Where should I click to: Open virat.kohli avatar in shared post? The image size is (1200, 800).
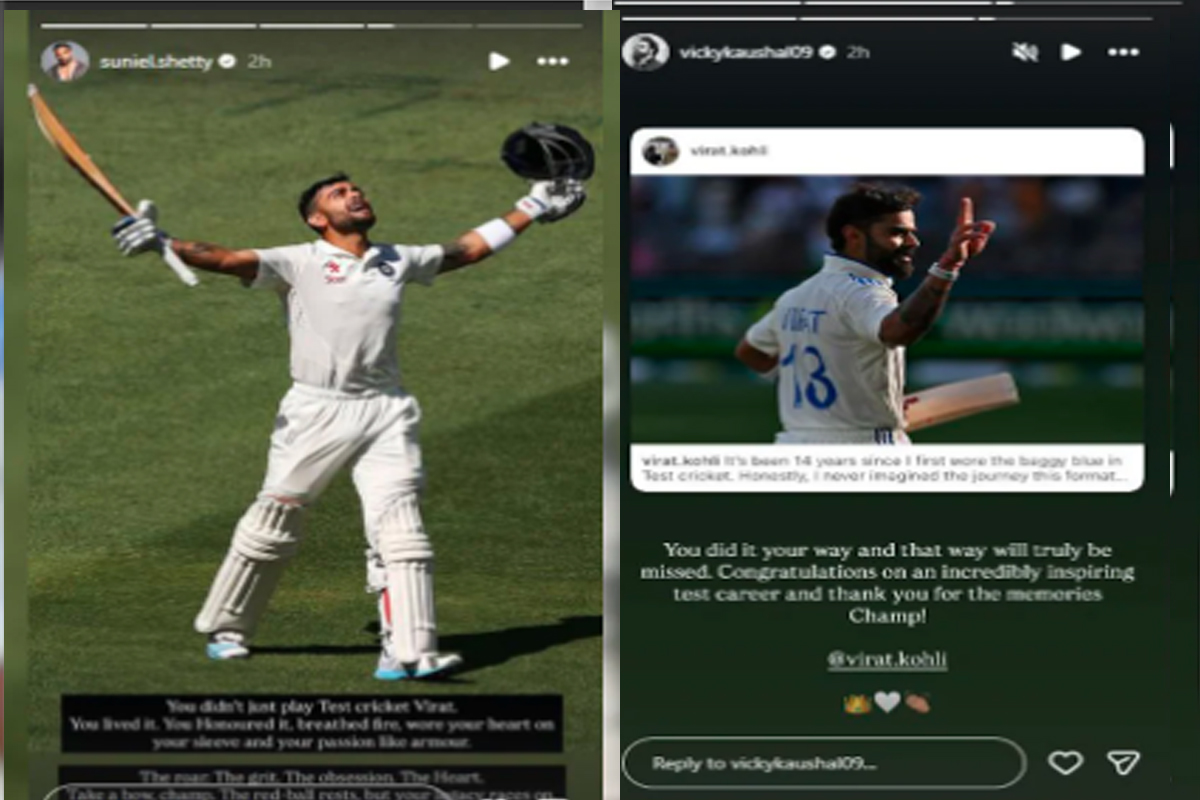660,151
